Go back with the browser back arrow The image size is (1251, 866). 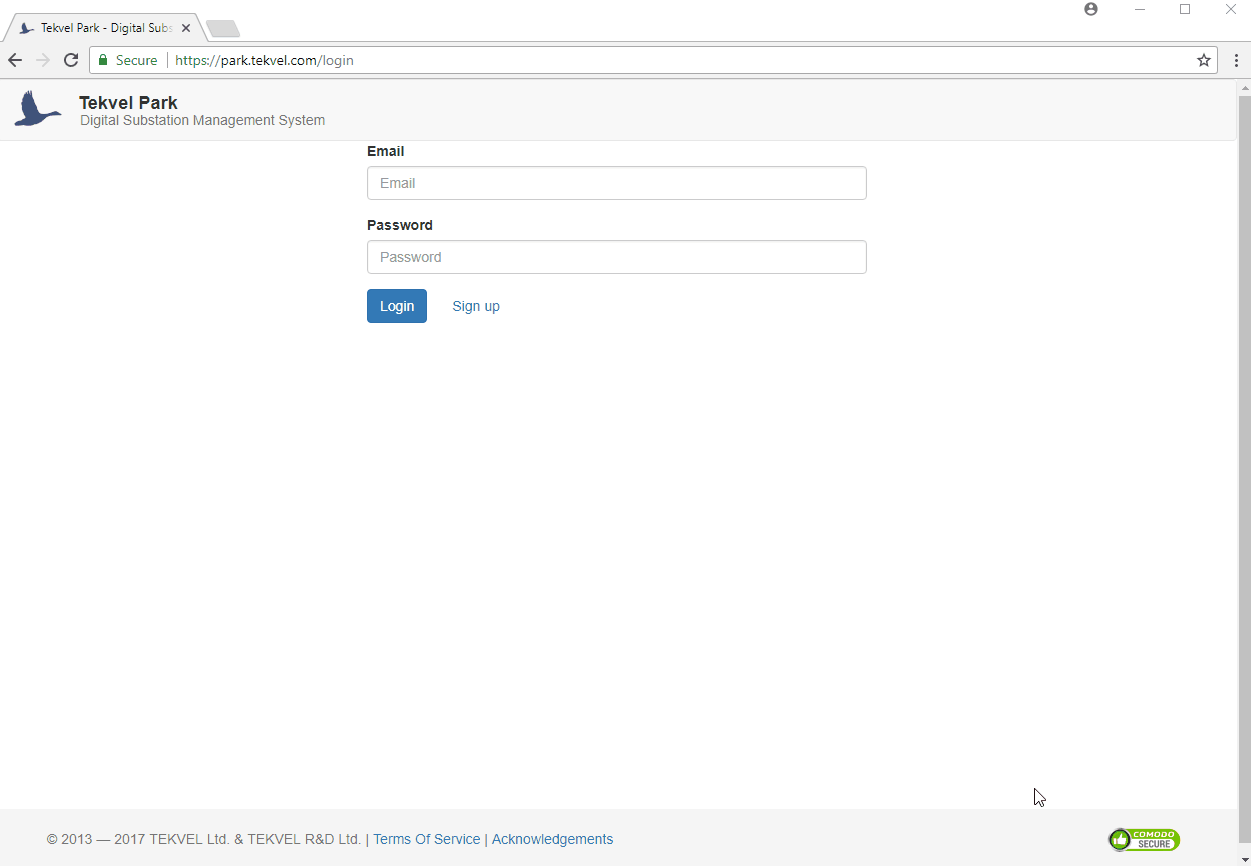pyautogui.click(x=15, y=60)
